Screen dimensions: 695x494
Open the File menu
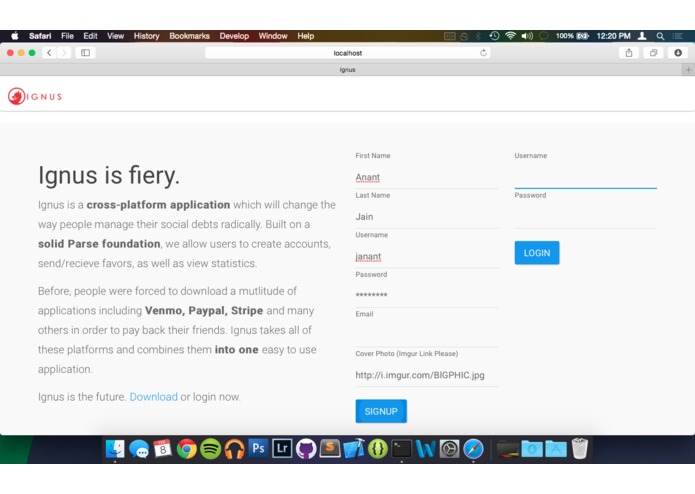[x=67, y=36]
